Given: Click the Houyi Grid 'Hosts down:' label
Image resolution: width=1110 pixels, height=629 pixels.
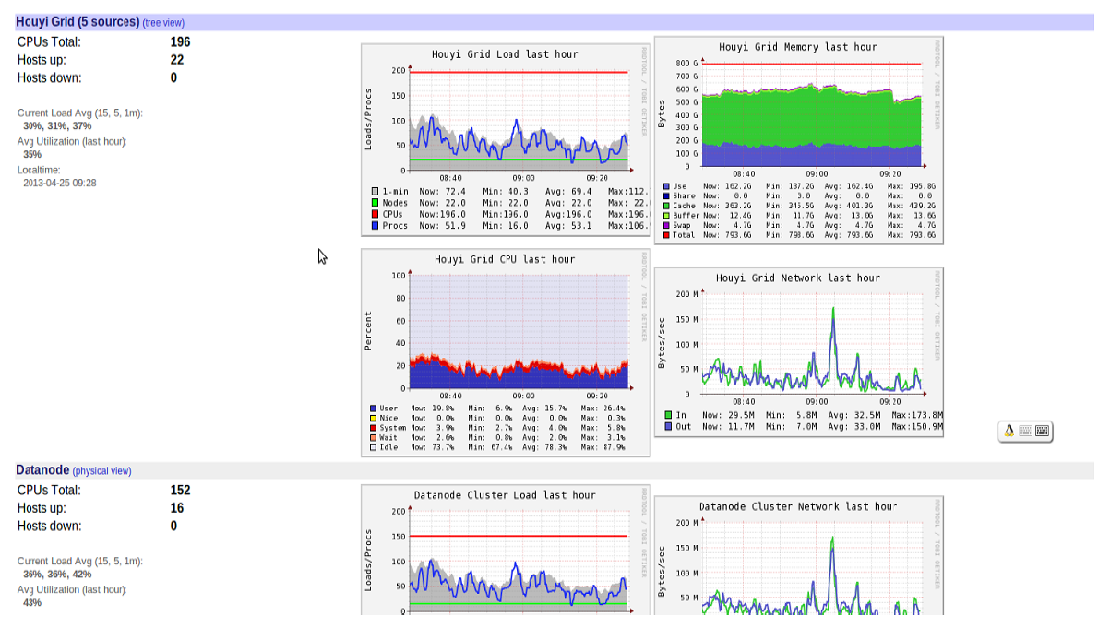Looking at the screenshot, I should point(49,78).
